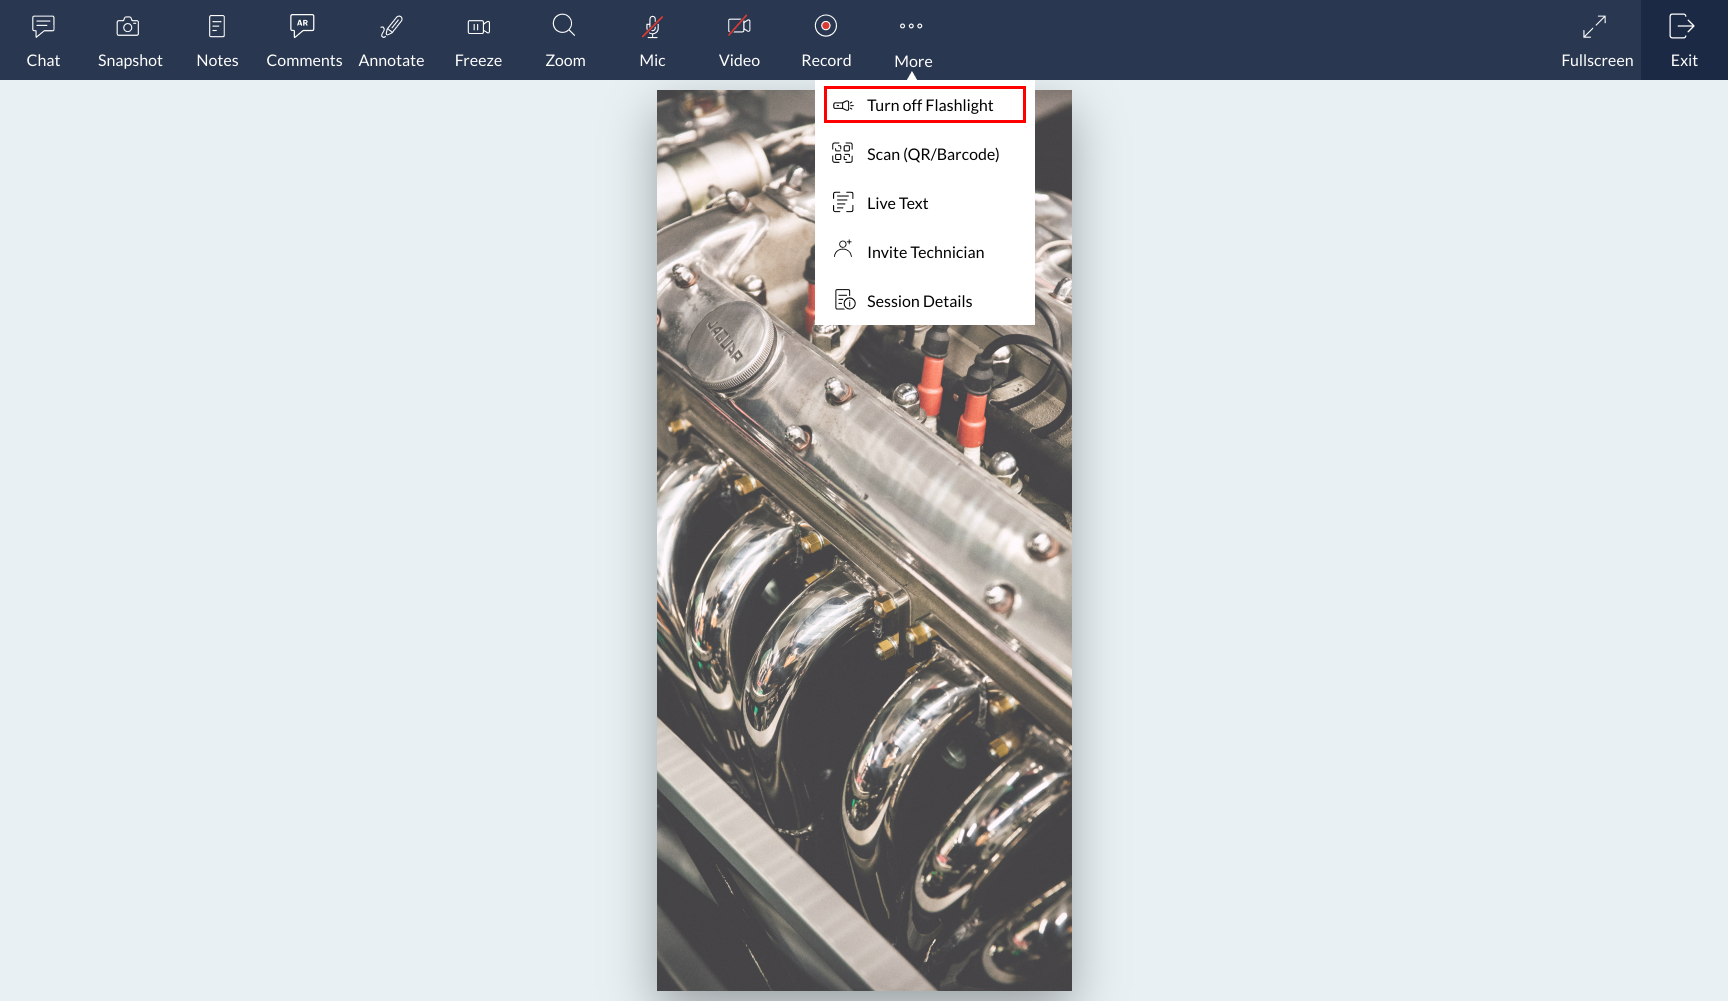
Task: Open the Chat panel
Action: coord(43,40)
